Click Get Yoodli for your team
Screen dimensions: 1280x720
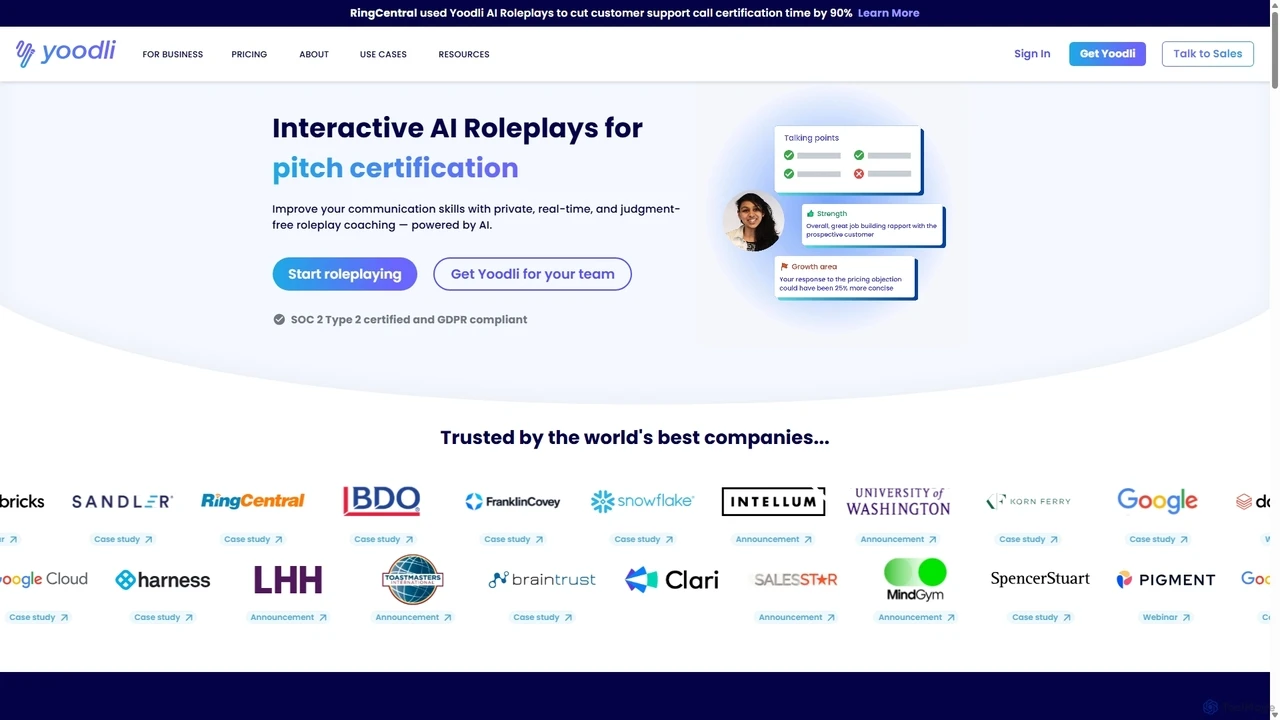pos(532,274)
